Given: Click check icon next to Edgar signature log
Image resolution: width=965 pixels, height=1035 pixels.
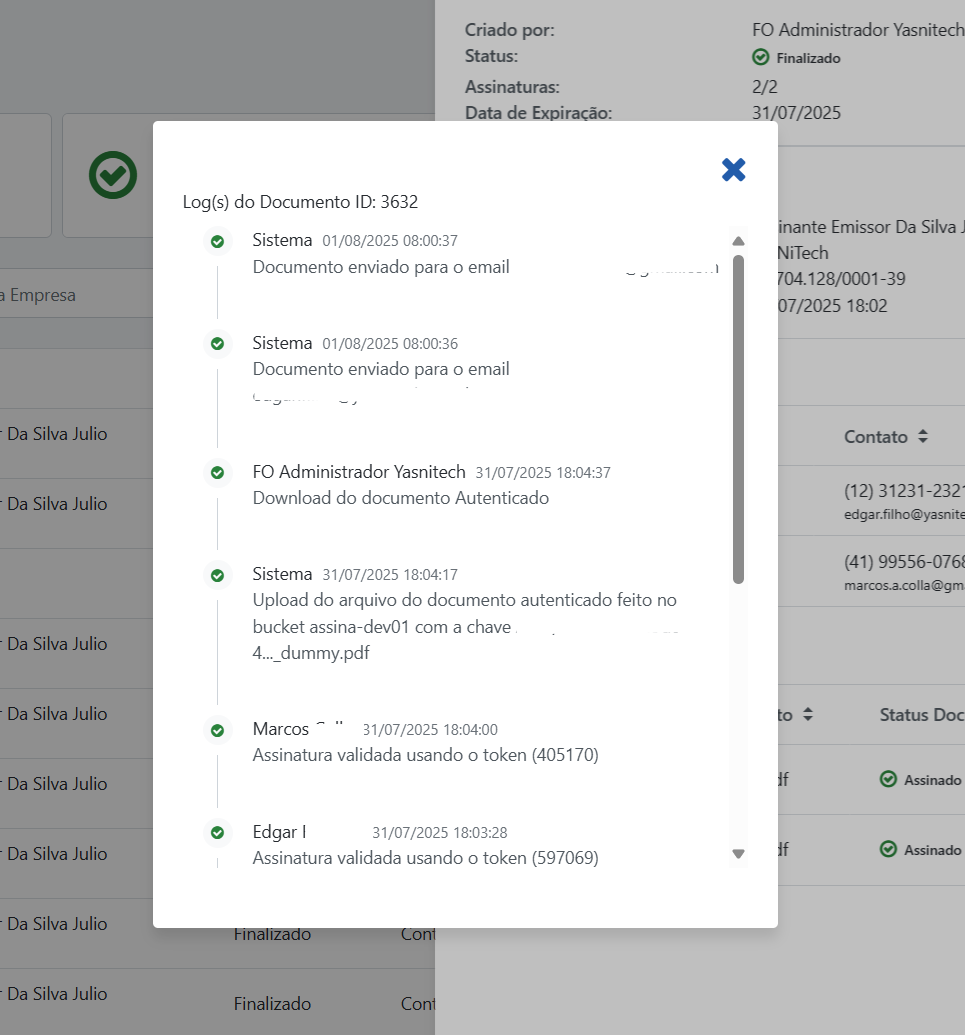Looking at the screenshot, I should tap(217, 832).
